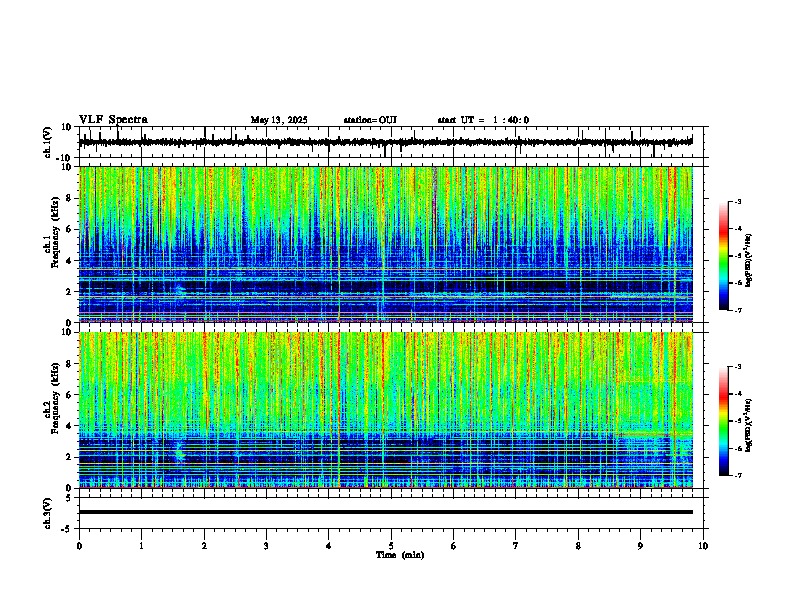Viewport: 792px width, 612px height.
Task: Click the thick black ch.3 voltage trace
Action: click(x=386, y=512)
